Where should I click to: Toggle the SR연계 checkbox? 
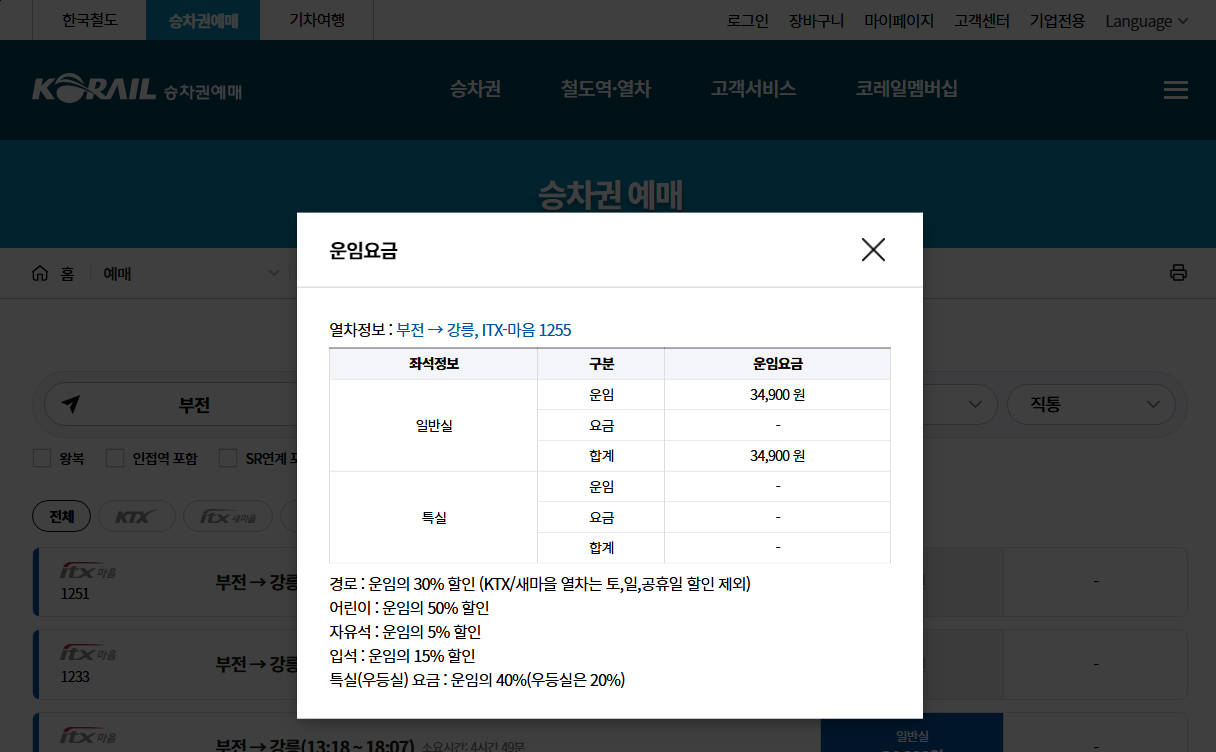(228, 458)
